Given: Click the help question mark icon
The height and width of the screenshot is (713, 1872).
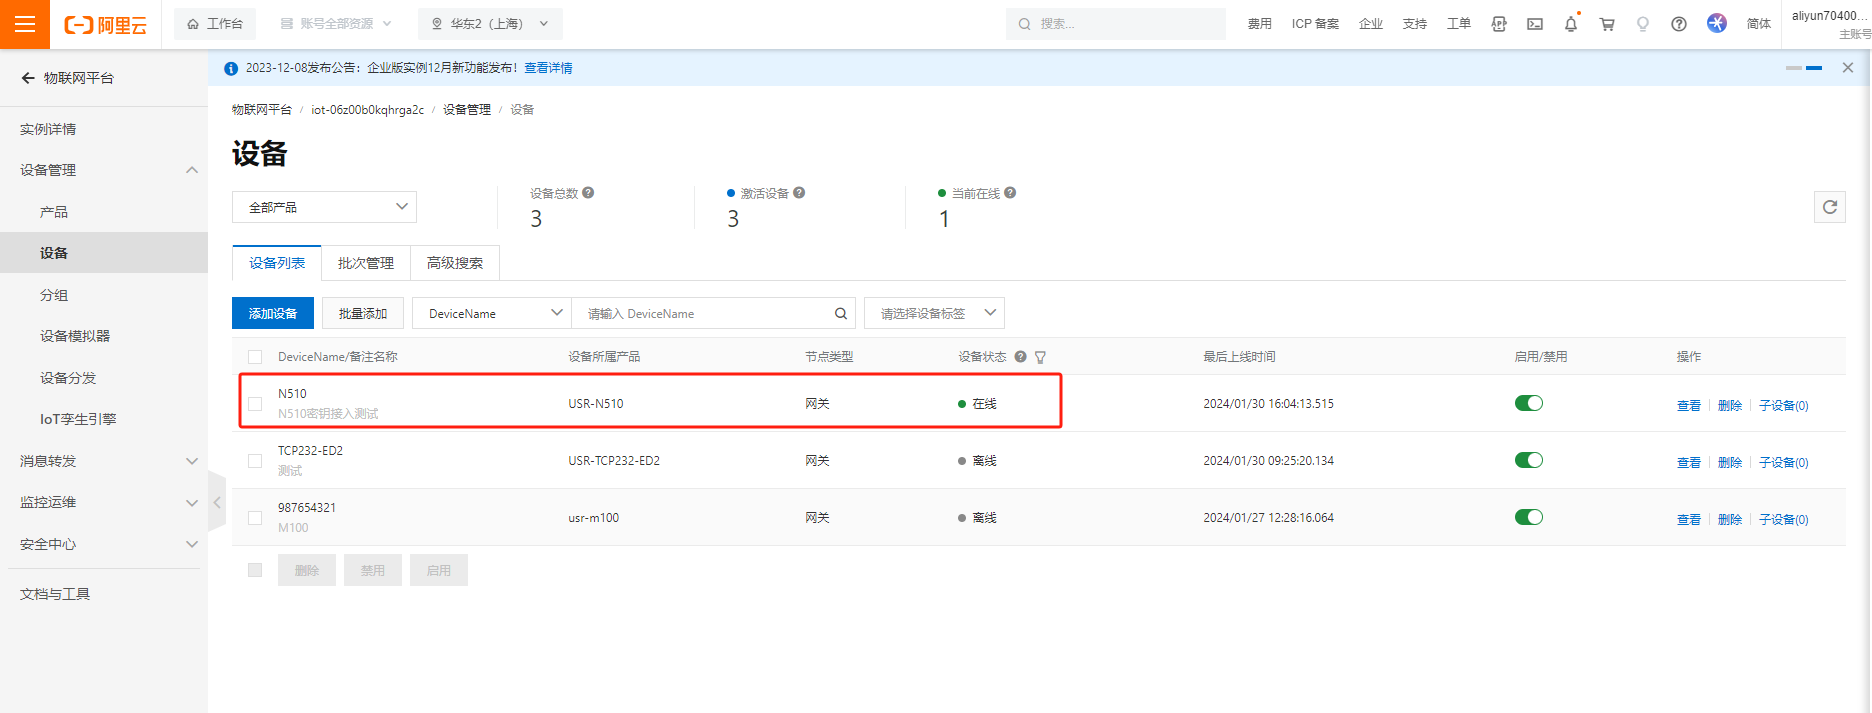Looking at the screenshot, I should (1679, 24).
